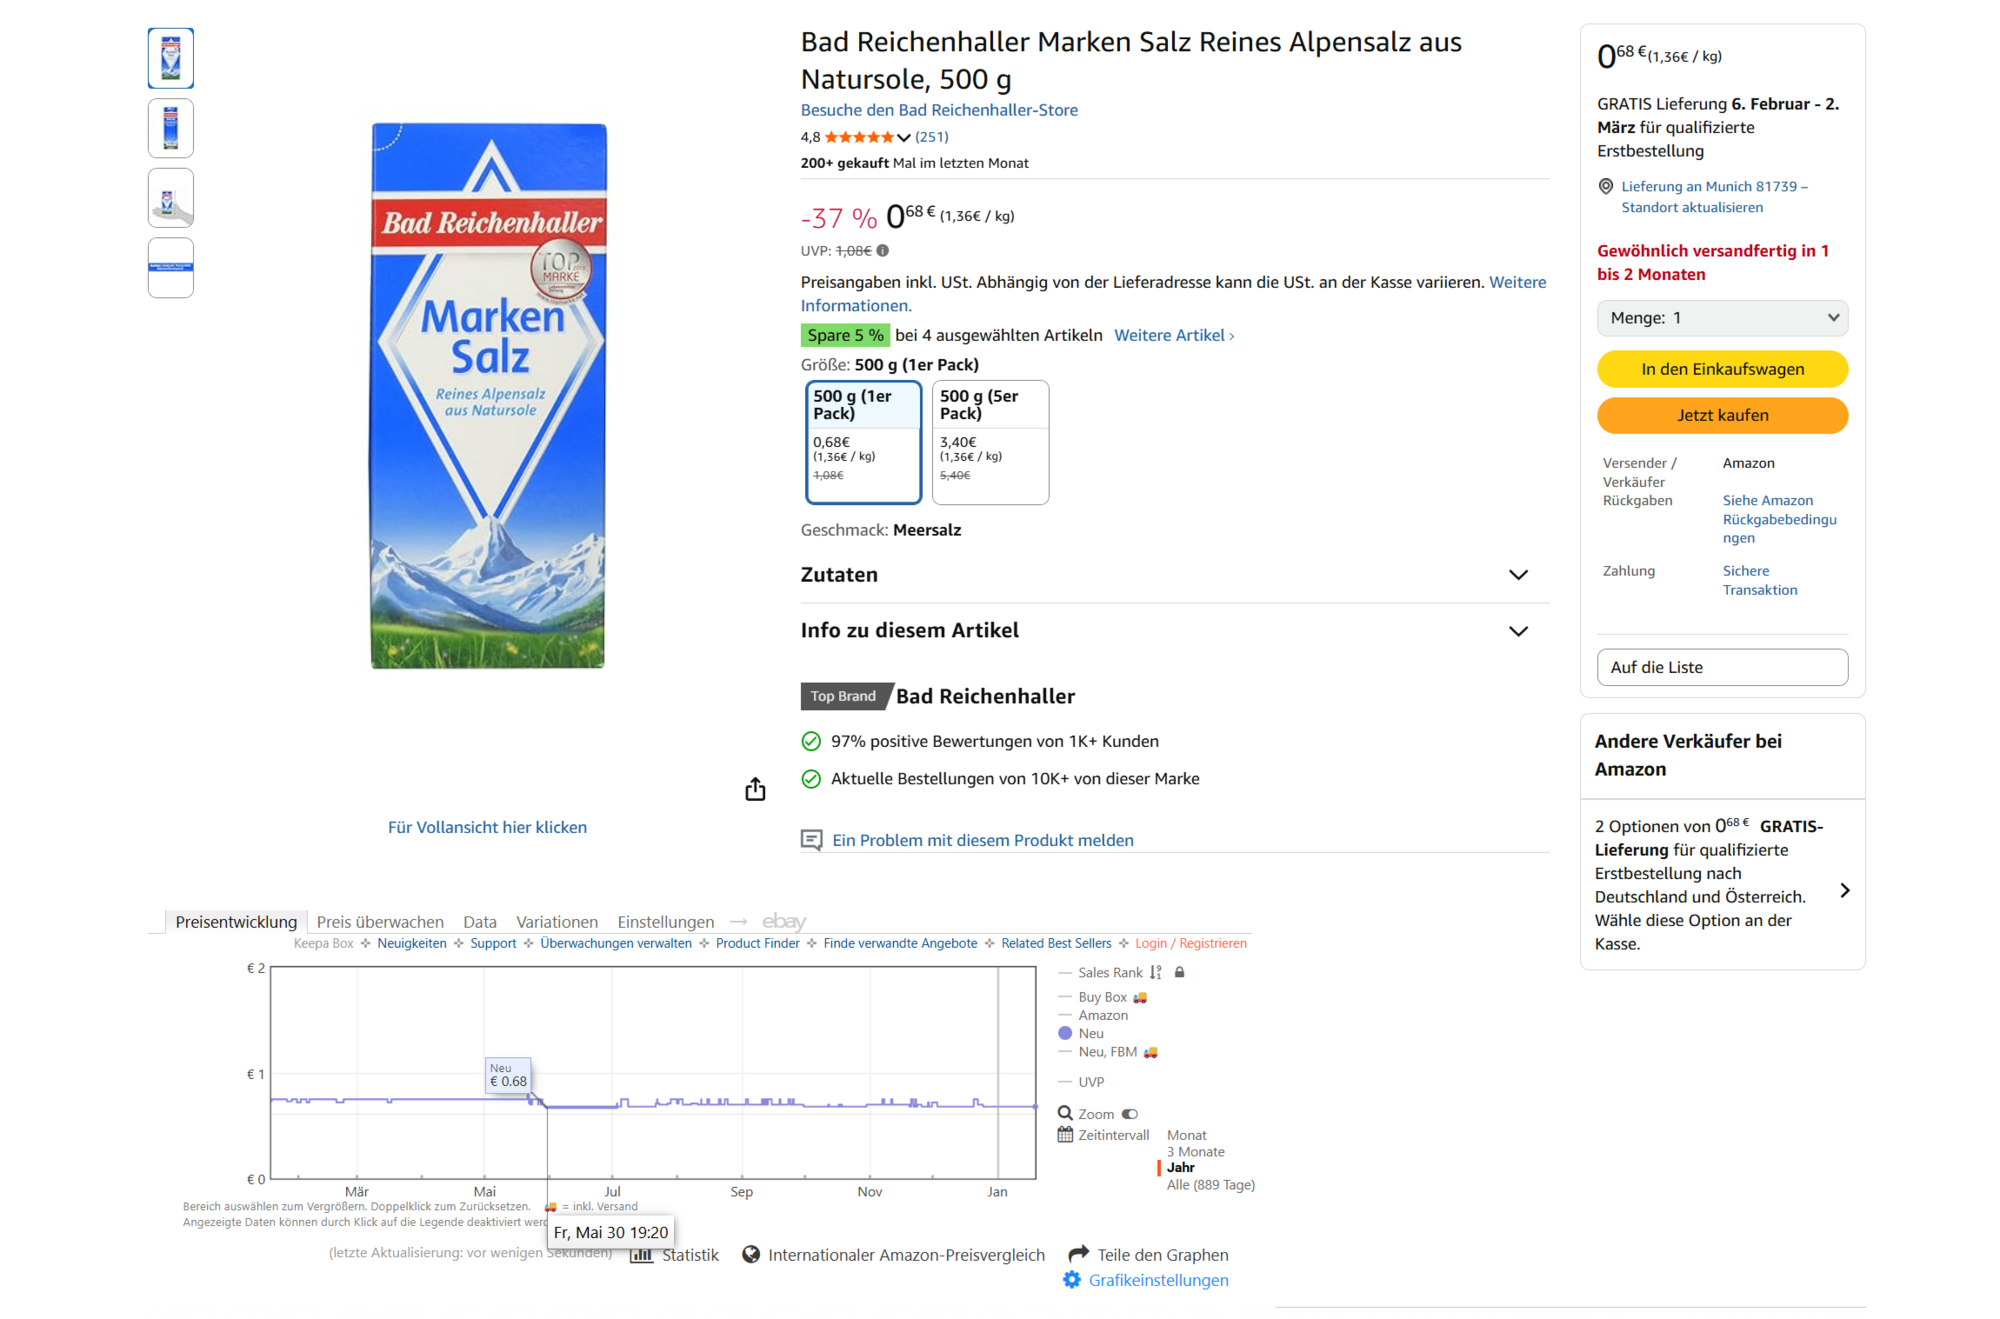Toggle the Zoom switch in Keepa chart

point(1130,1114)
